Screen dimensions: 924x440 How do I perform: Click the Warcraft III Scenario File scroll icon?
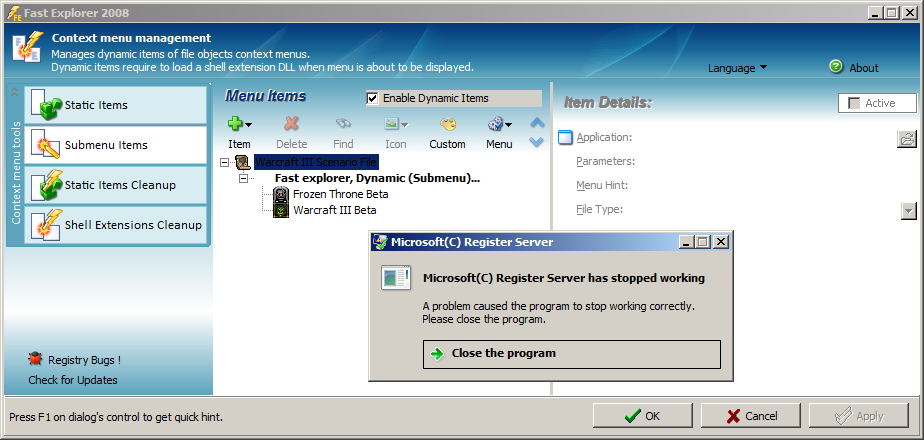[242, 161]
